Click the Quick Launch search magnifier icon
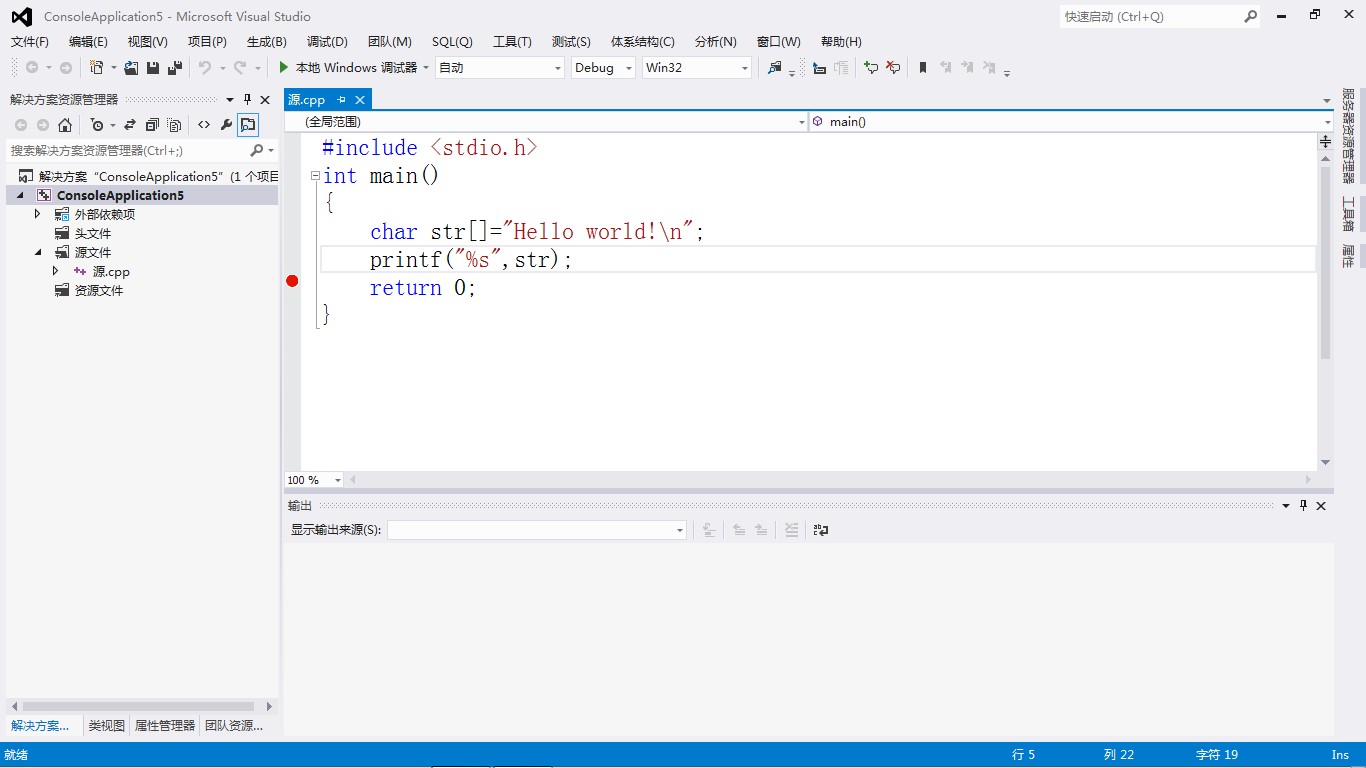Screen dimensions: 1366x768 click(x=1250, y=16)
